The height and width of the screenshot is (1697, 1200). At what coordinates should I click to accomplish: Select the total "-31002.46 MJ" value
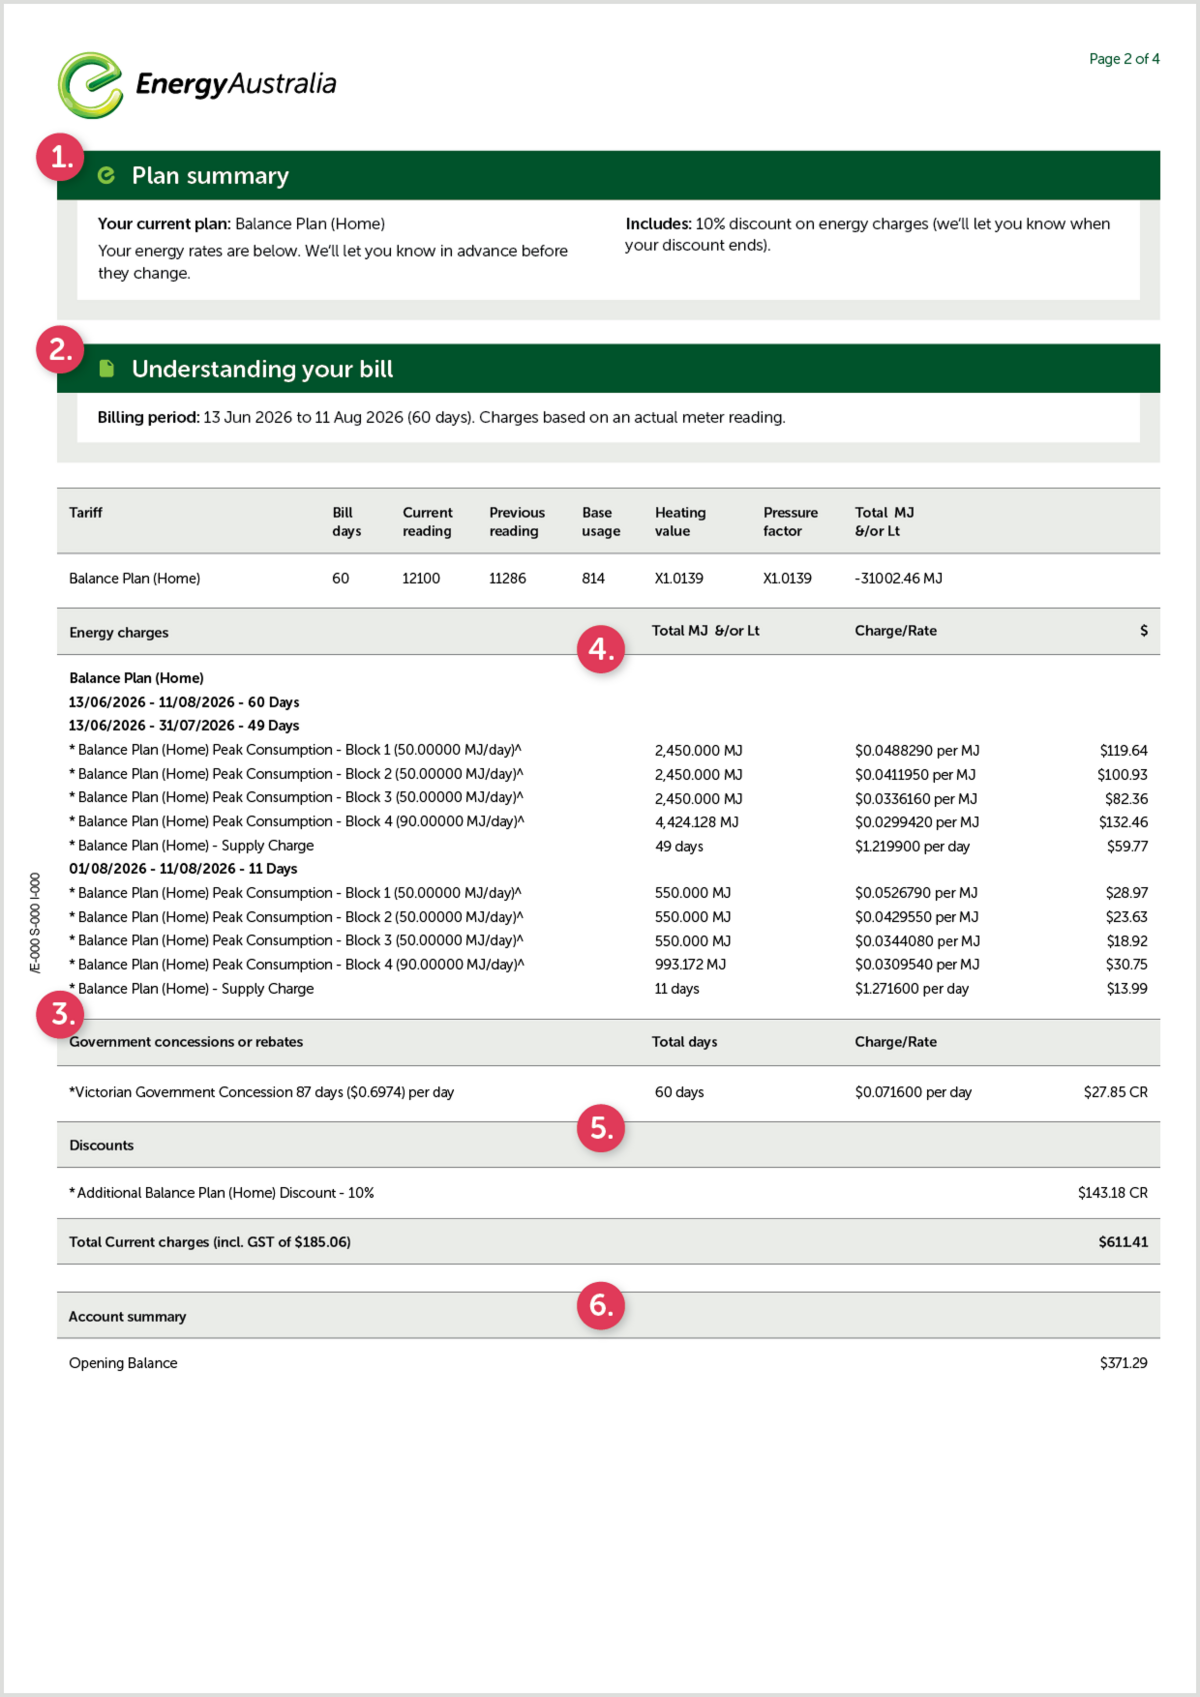coord(898,578)
